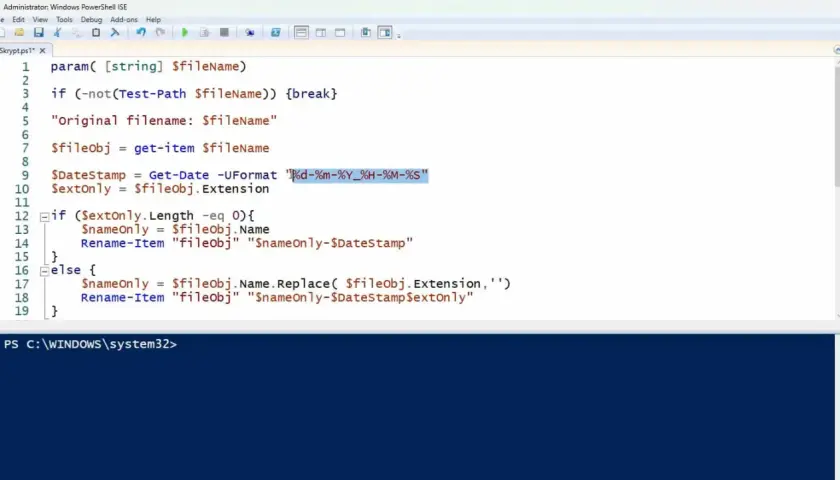The width and height of the screenshot is (840, 480).
Task: Start PowerShell.exe from the toolbar icon
Action: [275, 33]
